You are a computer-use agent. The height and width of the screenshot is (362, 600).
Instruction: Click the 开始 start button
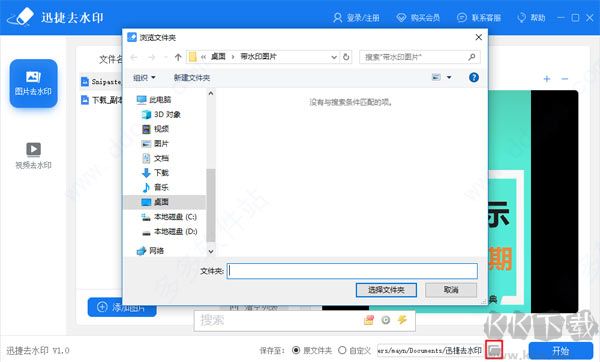click(x=561, y=351)
